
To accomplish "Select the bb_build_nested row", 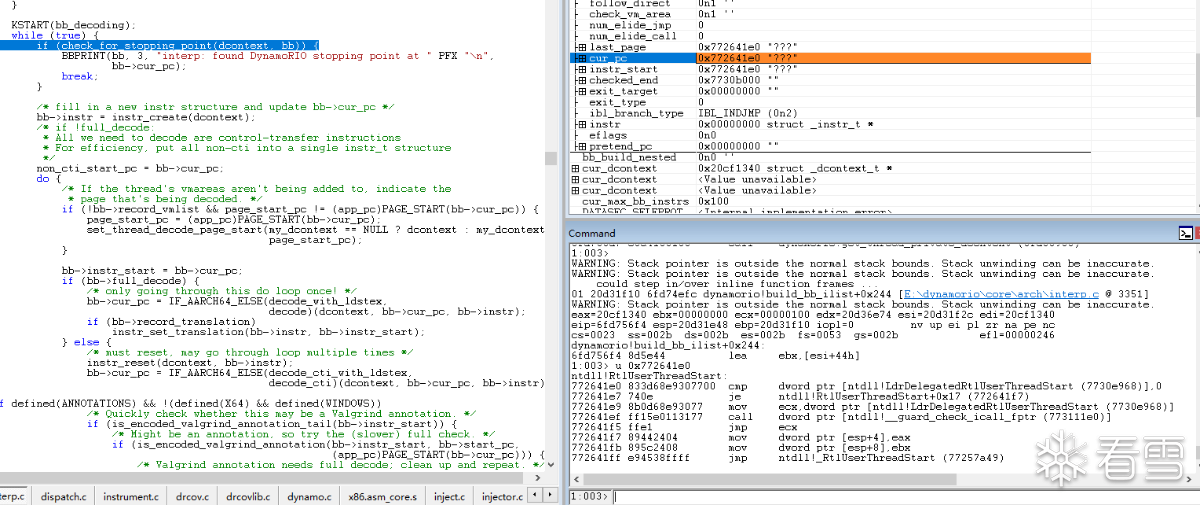I will pyautogui.click(x=883, y=157).
